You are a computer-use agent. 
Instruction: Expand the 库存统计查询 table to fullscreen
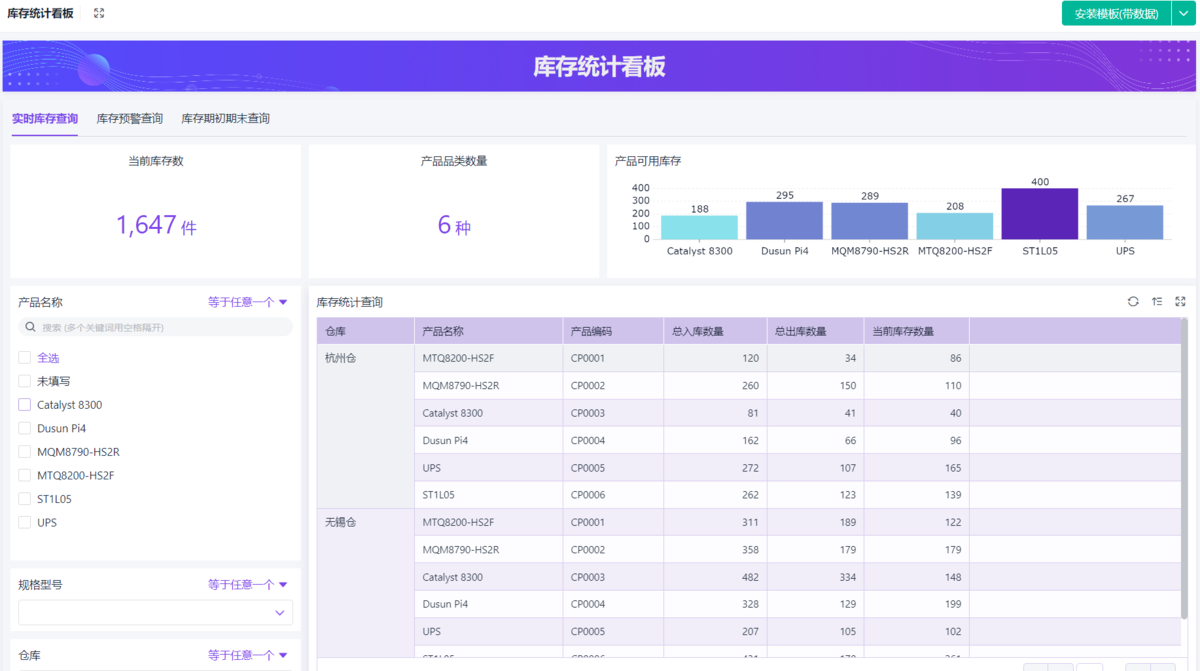click(x=1180, y=301)
